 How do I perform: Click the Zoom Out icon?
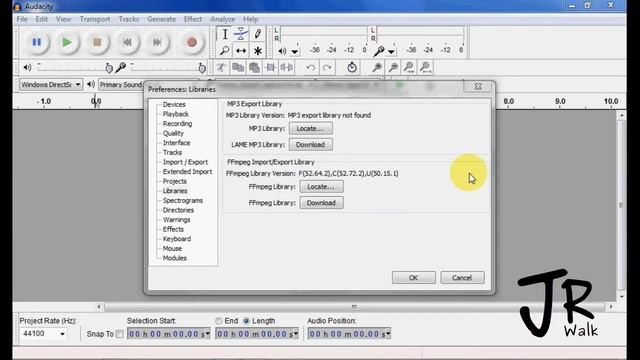[x=393, y=67]
